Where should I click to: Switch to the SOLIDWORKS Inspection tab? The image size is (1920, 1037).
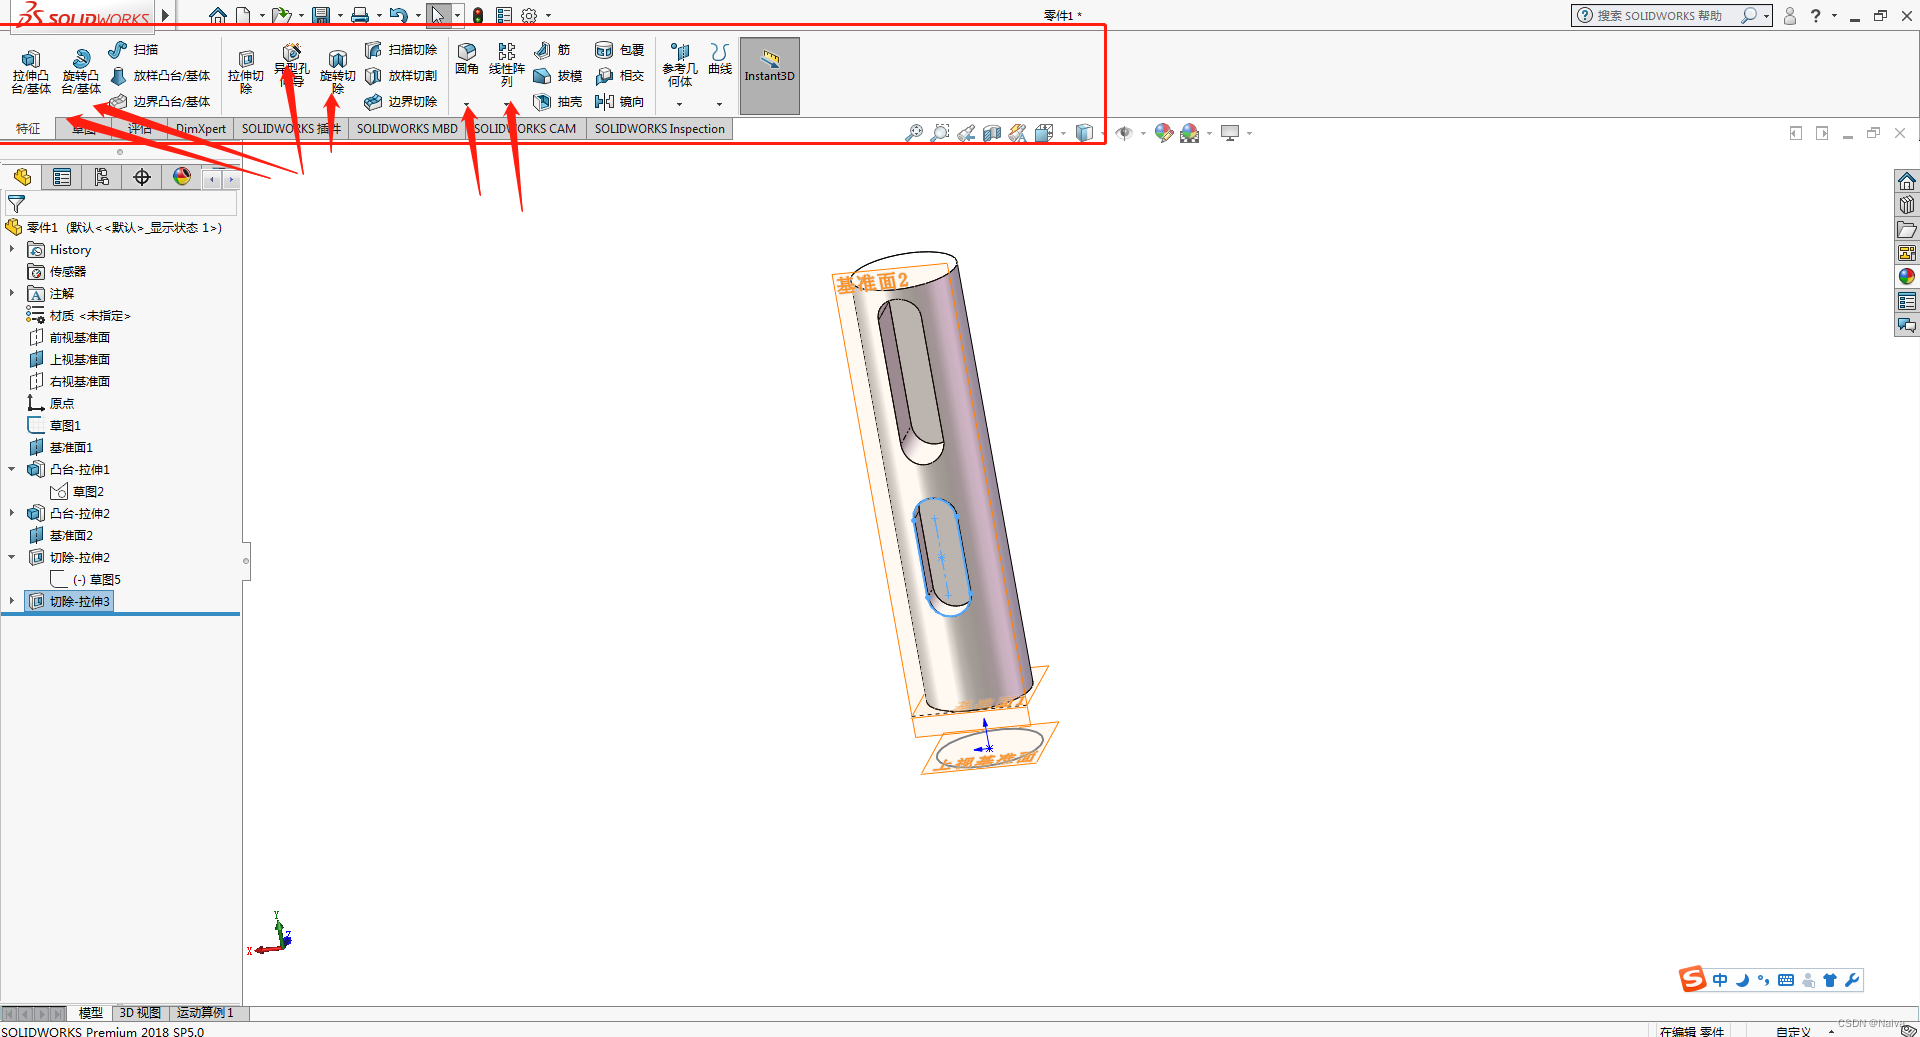click(660, 128)
